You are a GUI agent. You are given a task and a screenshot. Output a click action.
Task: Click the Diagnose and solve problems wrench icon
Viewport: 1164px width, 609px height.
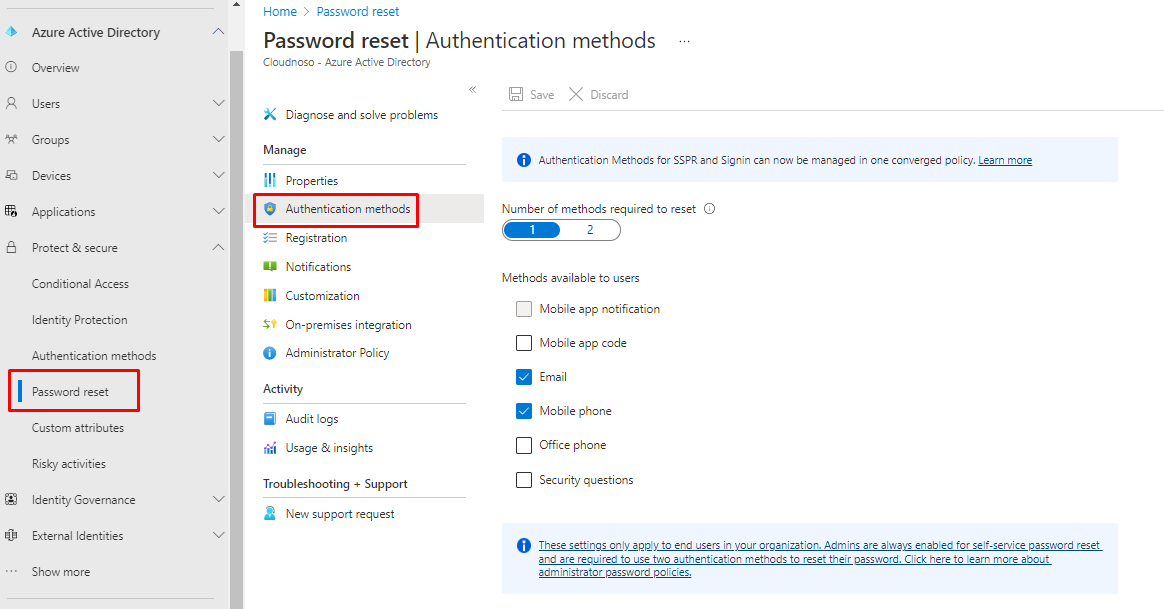(x=270, y=115)
